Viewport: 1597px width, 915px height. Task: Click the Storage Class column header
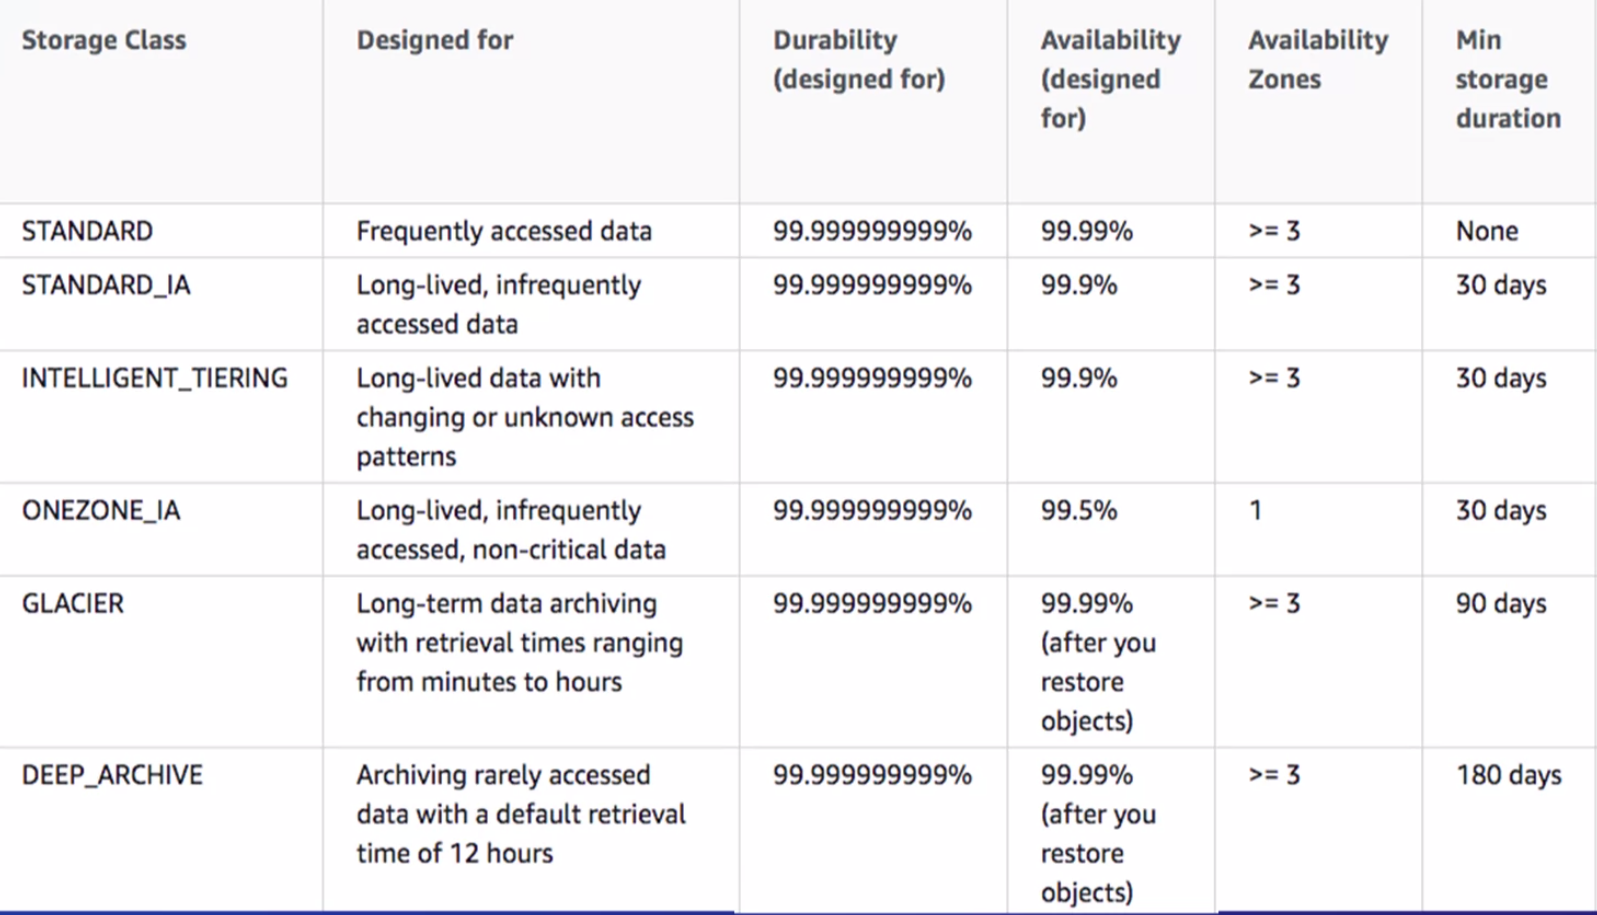point(104,40)
